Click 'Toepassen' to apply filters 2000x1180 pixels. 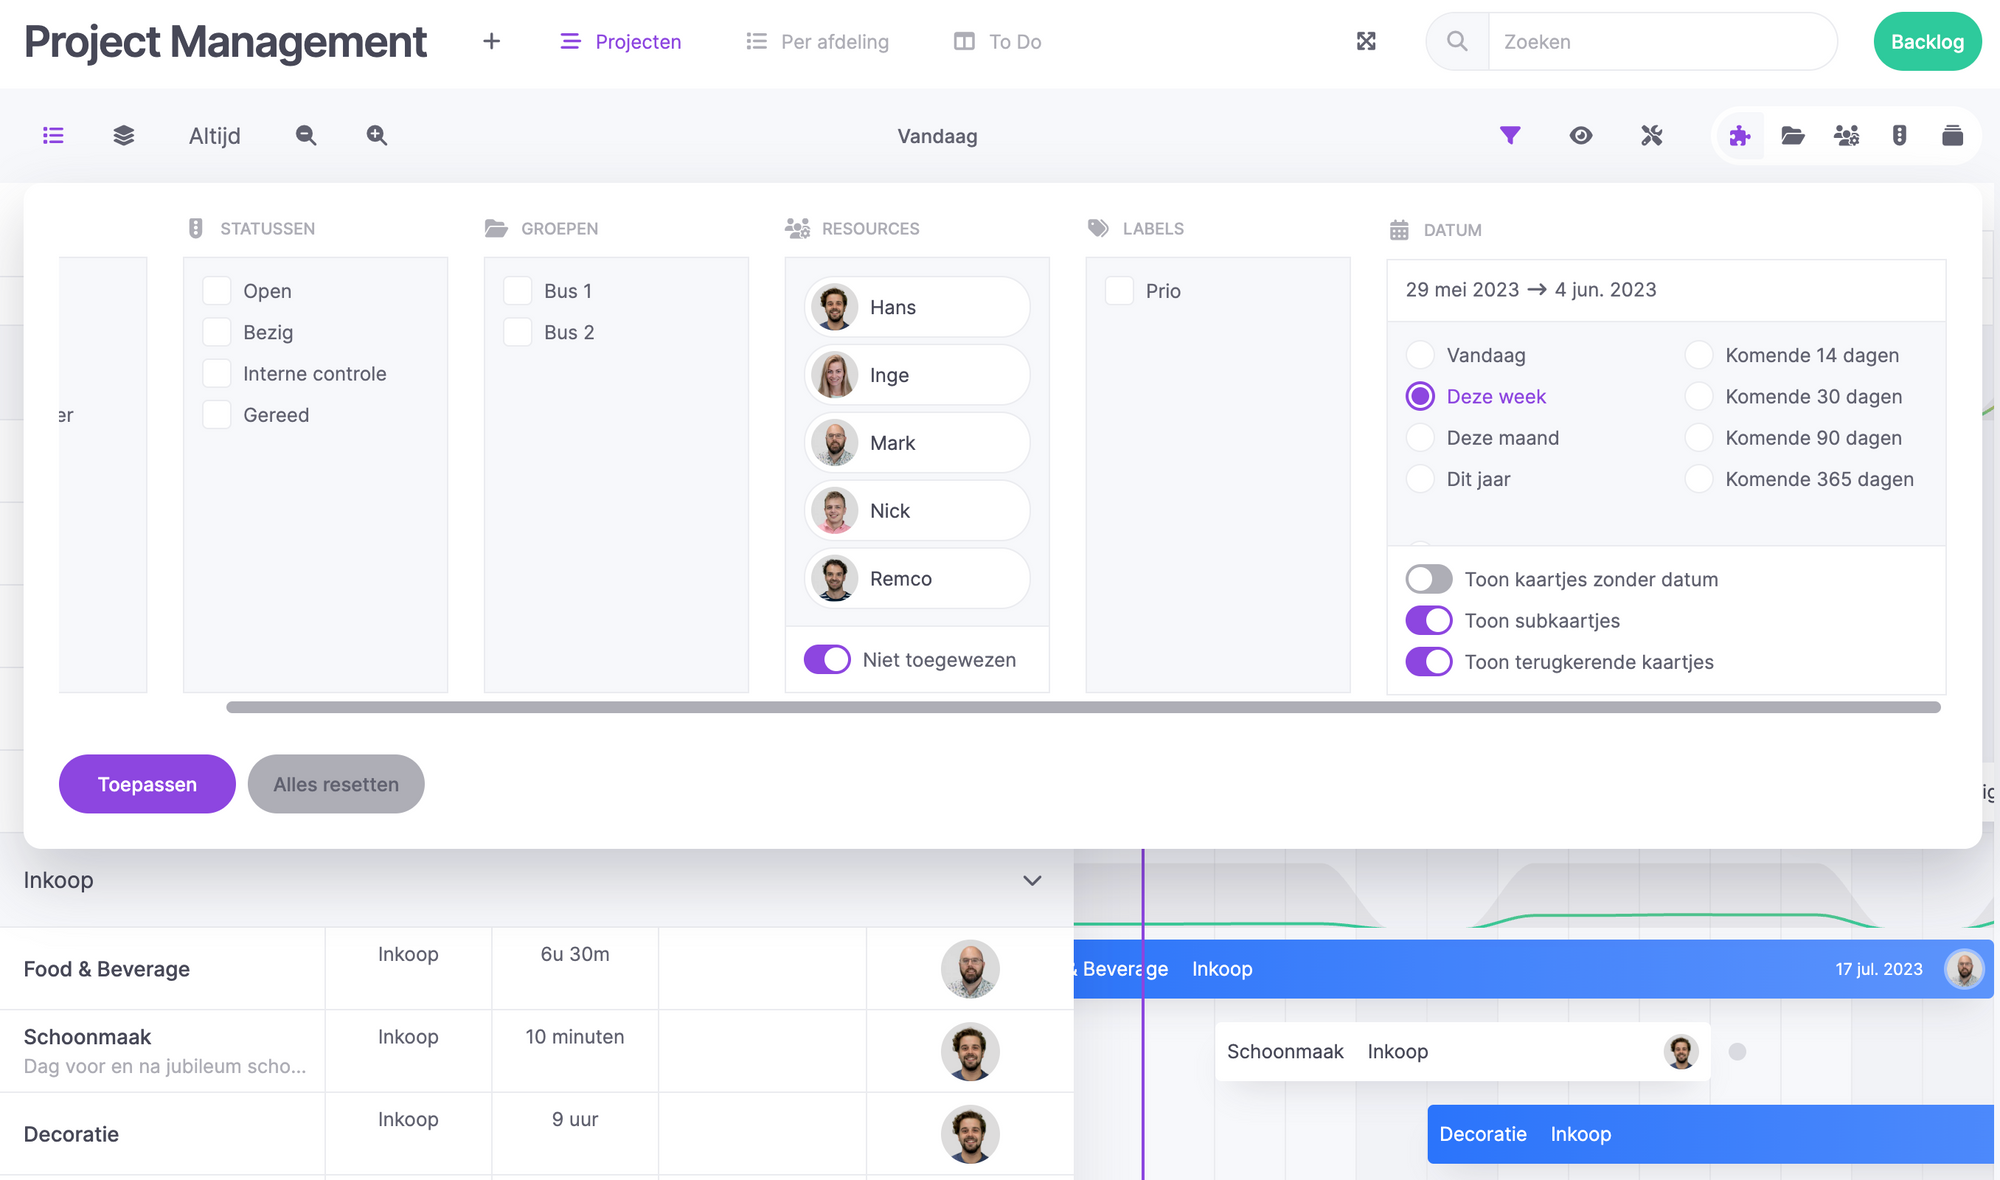(x=147, y=782)
